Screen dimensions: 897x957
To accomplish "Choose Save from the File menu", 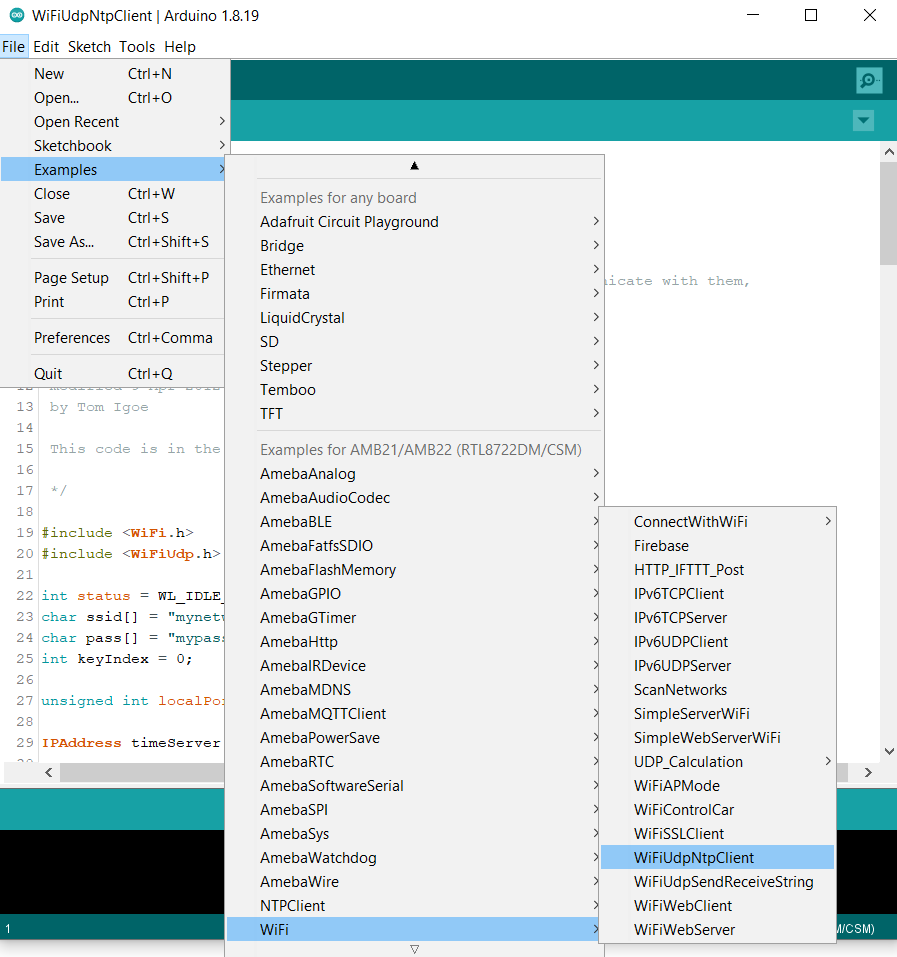I will 114,218.
